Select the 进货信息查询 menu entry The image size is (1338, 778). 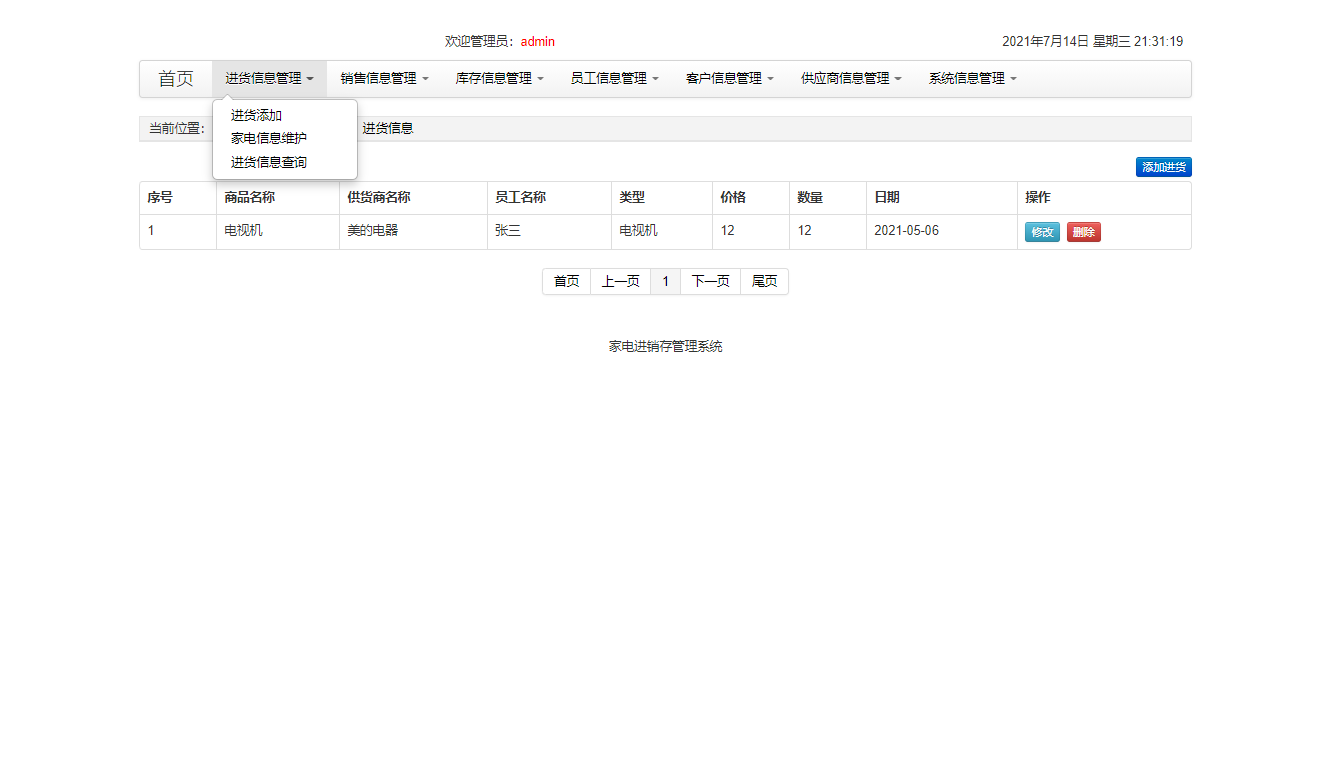coord(266,161)
